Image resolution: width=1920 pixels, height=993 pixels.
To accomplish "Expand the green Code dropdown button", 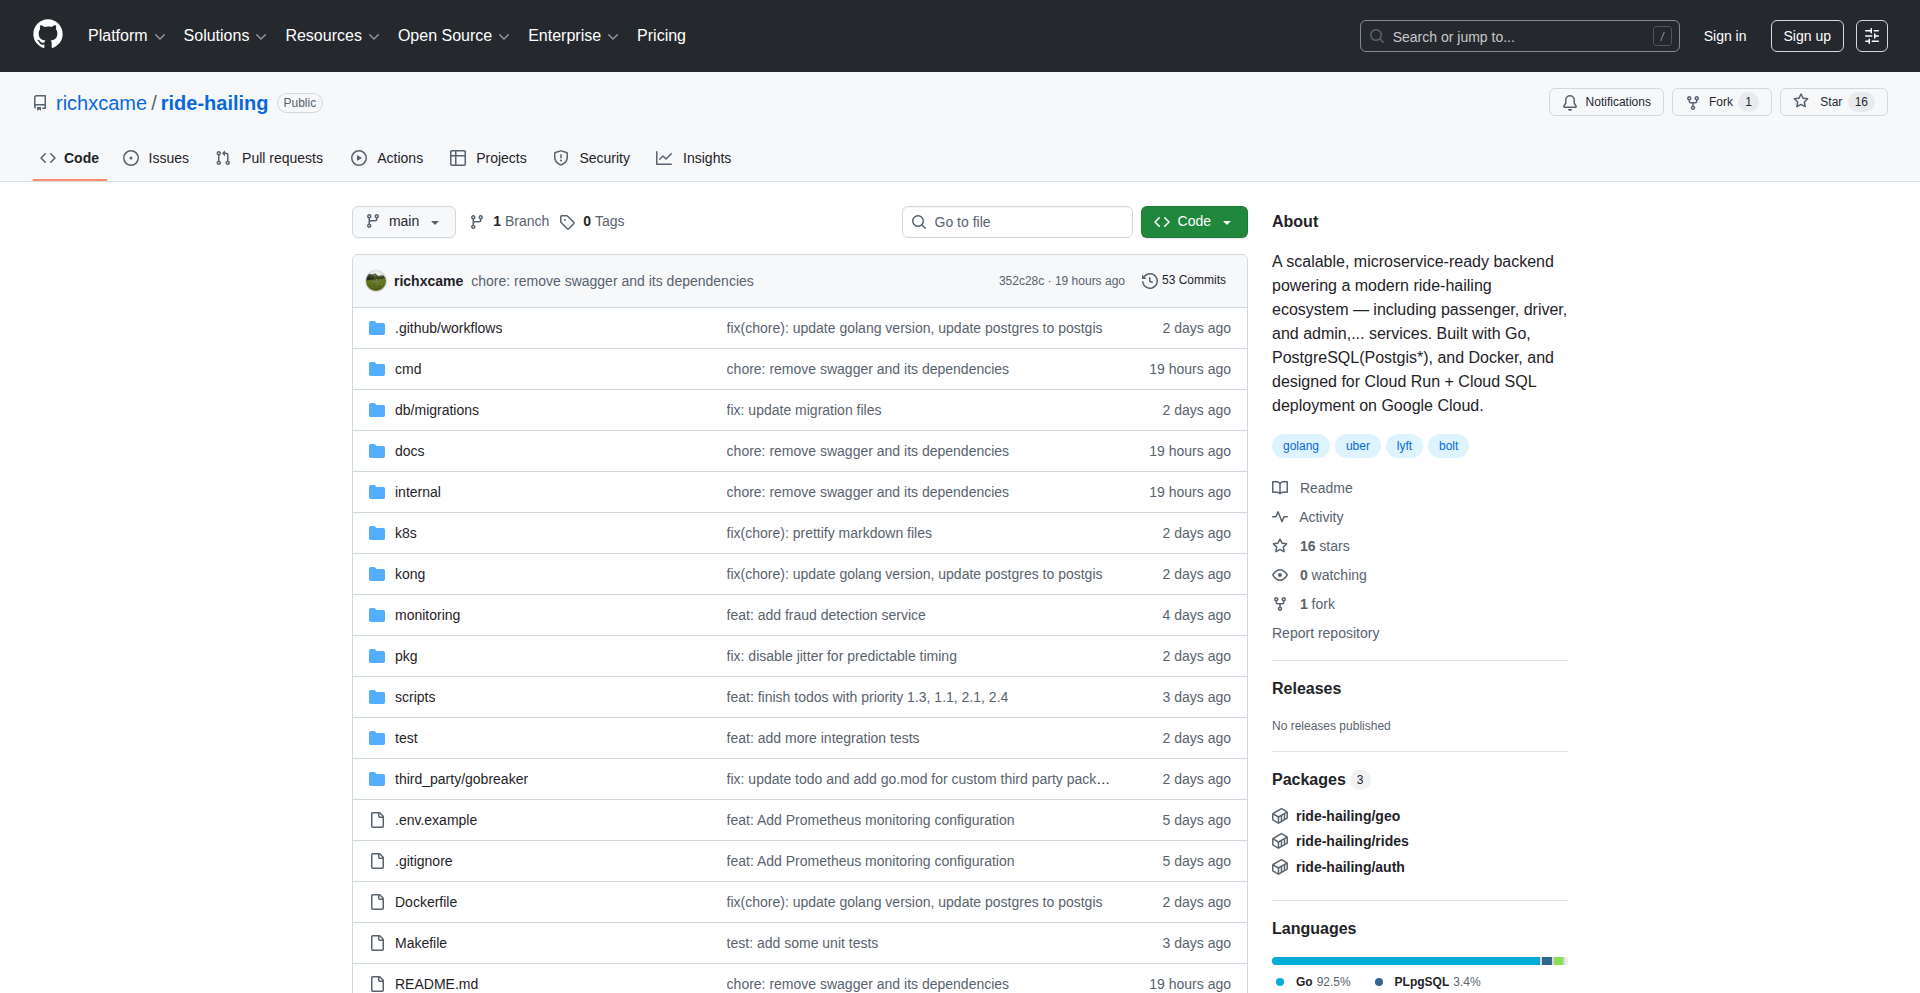I will (x=1193, y=222).
